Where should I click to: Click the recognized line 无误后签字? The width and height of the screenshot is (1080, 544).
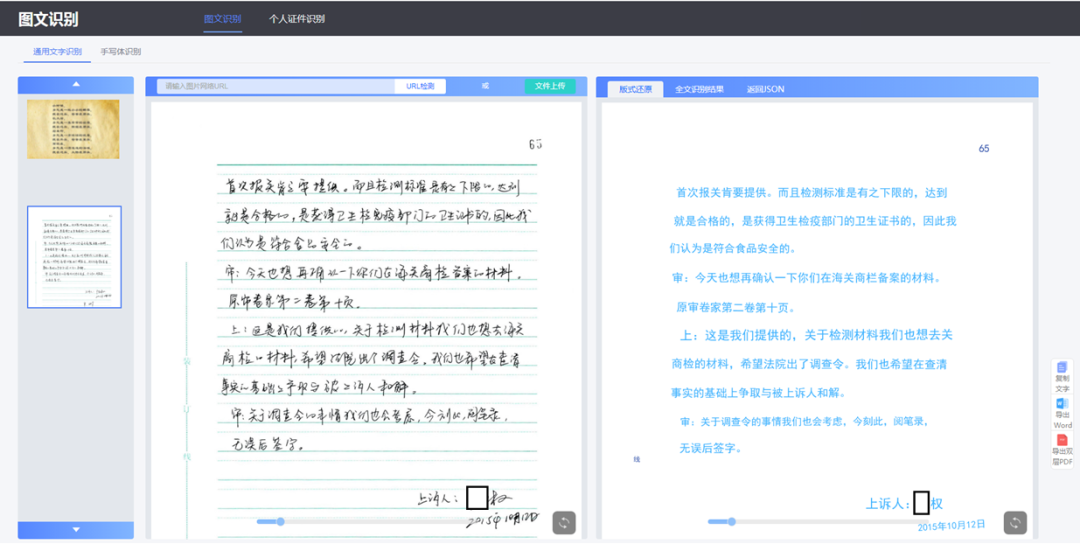710,448
